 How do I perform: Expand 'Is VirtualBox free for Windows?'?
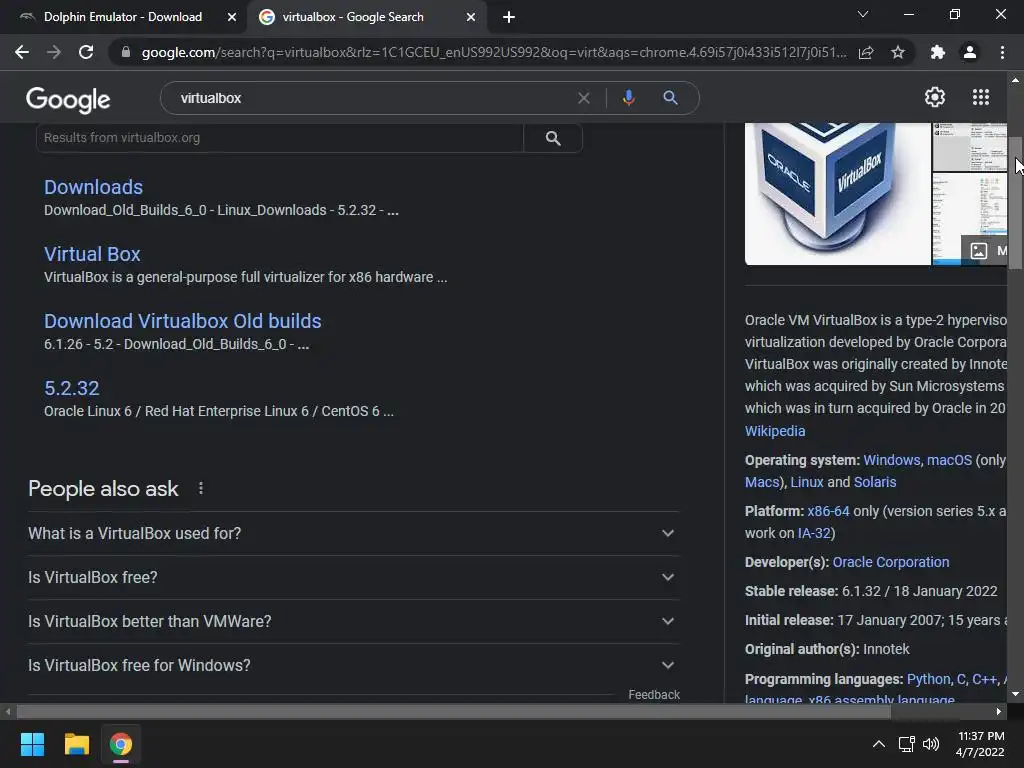click(353, 665)
